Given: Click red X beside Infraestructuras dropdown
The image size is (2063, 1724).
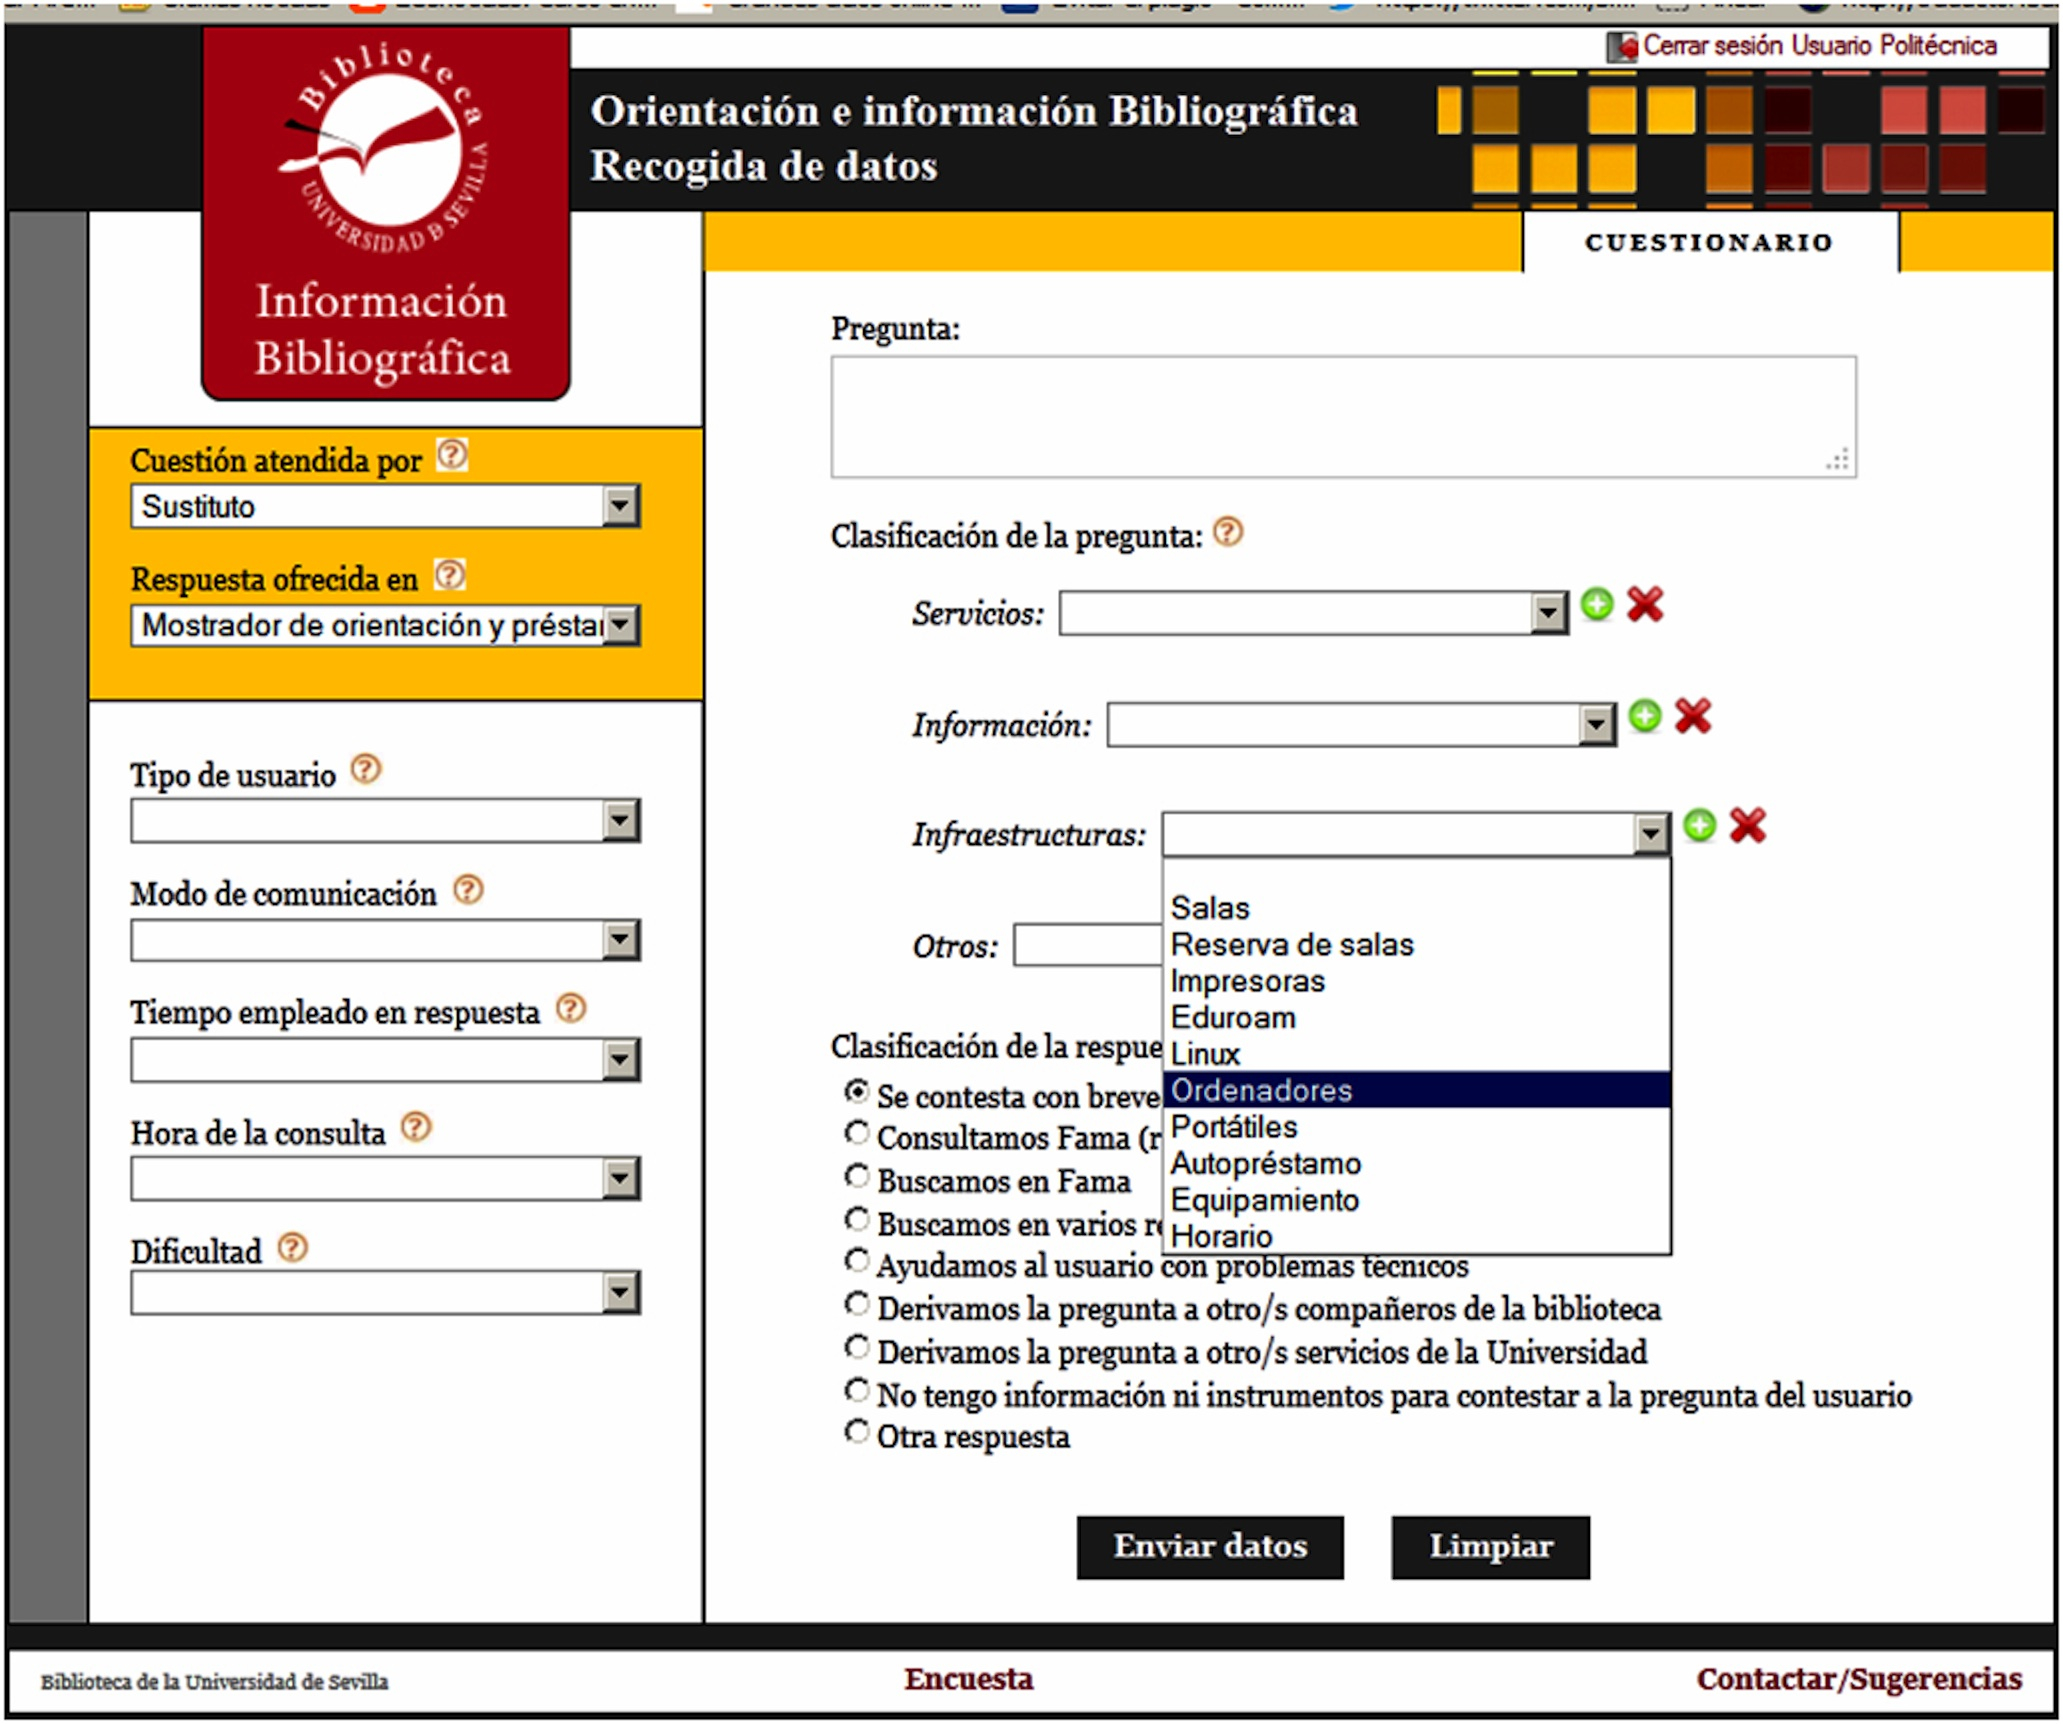Looking at the screenshot, I should pyautogui.click(x=1748, y=826).
